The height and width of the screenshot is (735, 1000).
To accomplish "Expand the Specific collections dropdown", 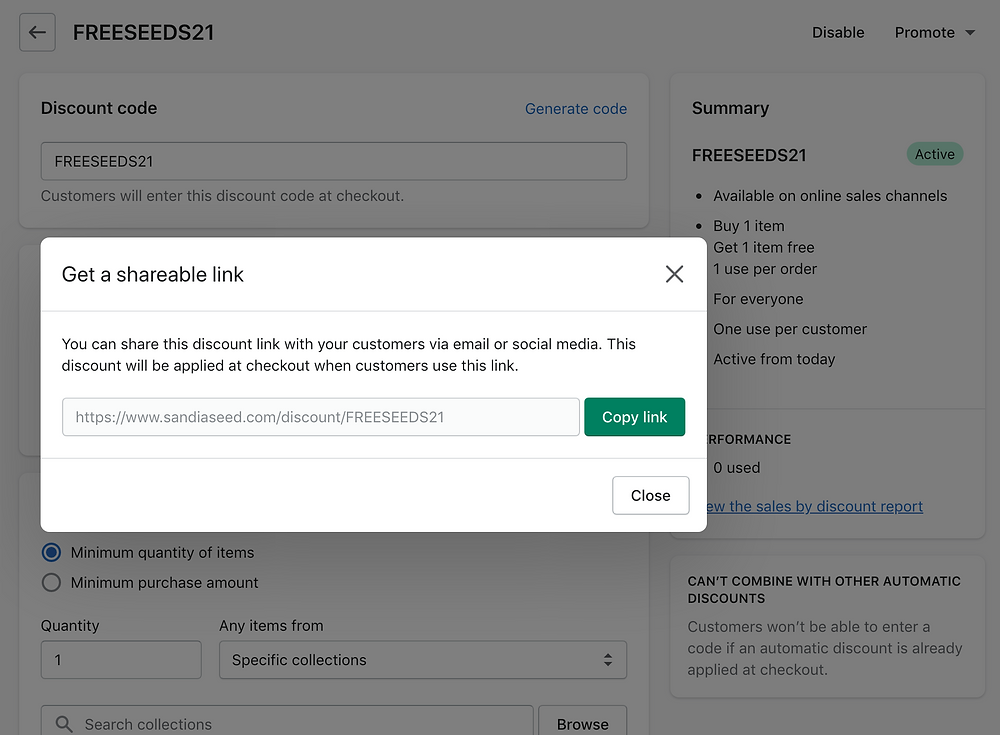I will click(x=422, y=660).
